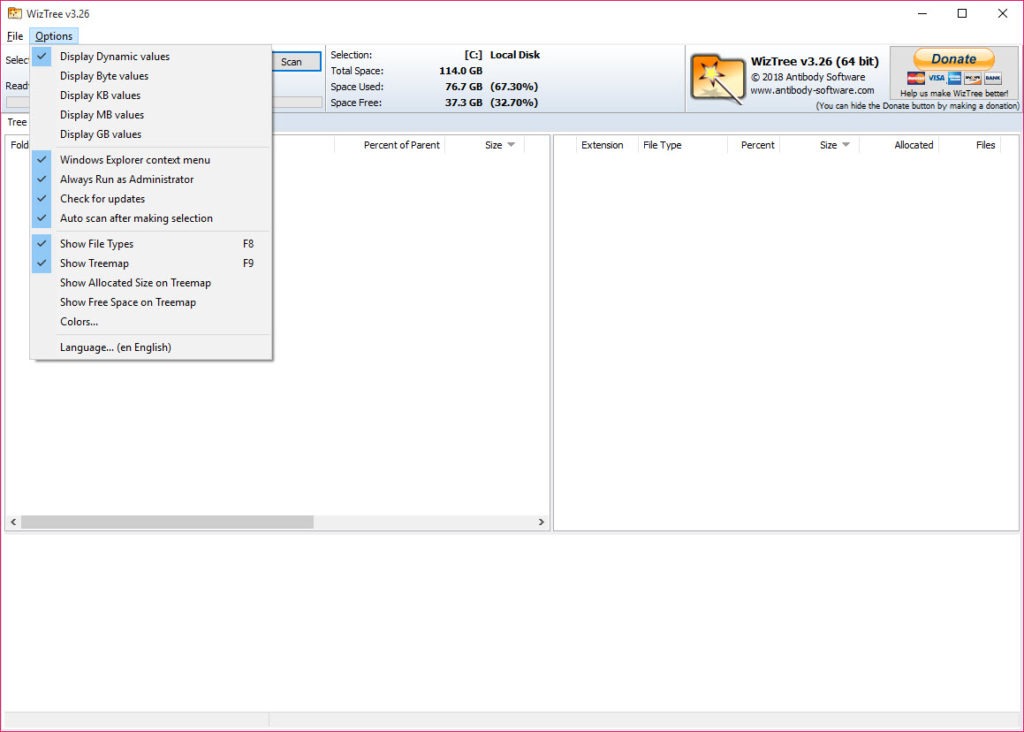Click the Space Free 37.3 GB value
The height and width of the screenshot is (732, 1024).
(x=464, y=103)
